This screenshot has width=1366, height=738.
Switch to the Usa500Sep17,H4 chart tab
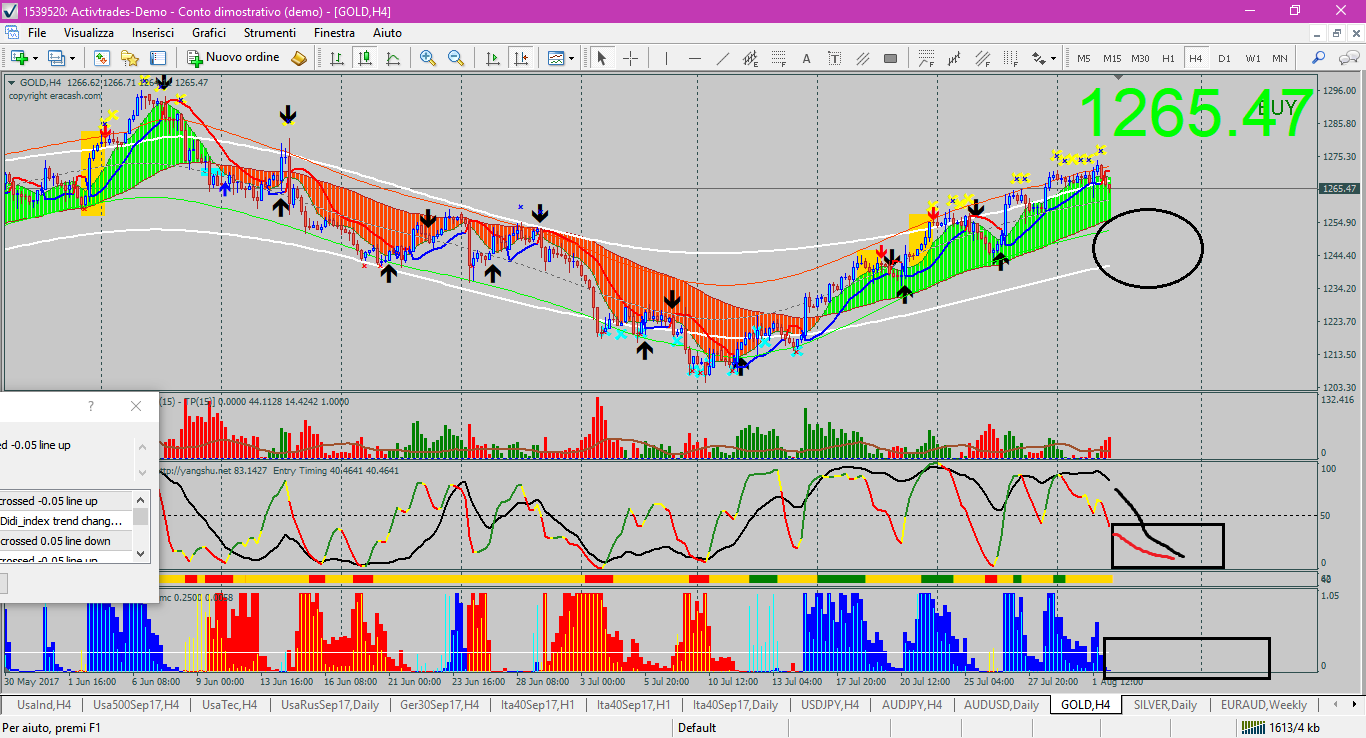pos(136,705)
